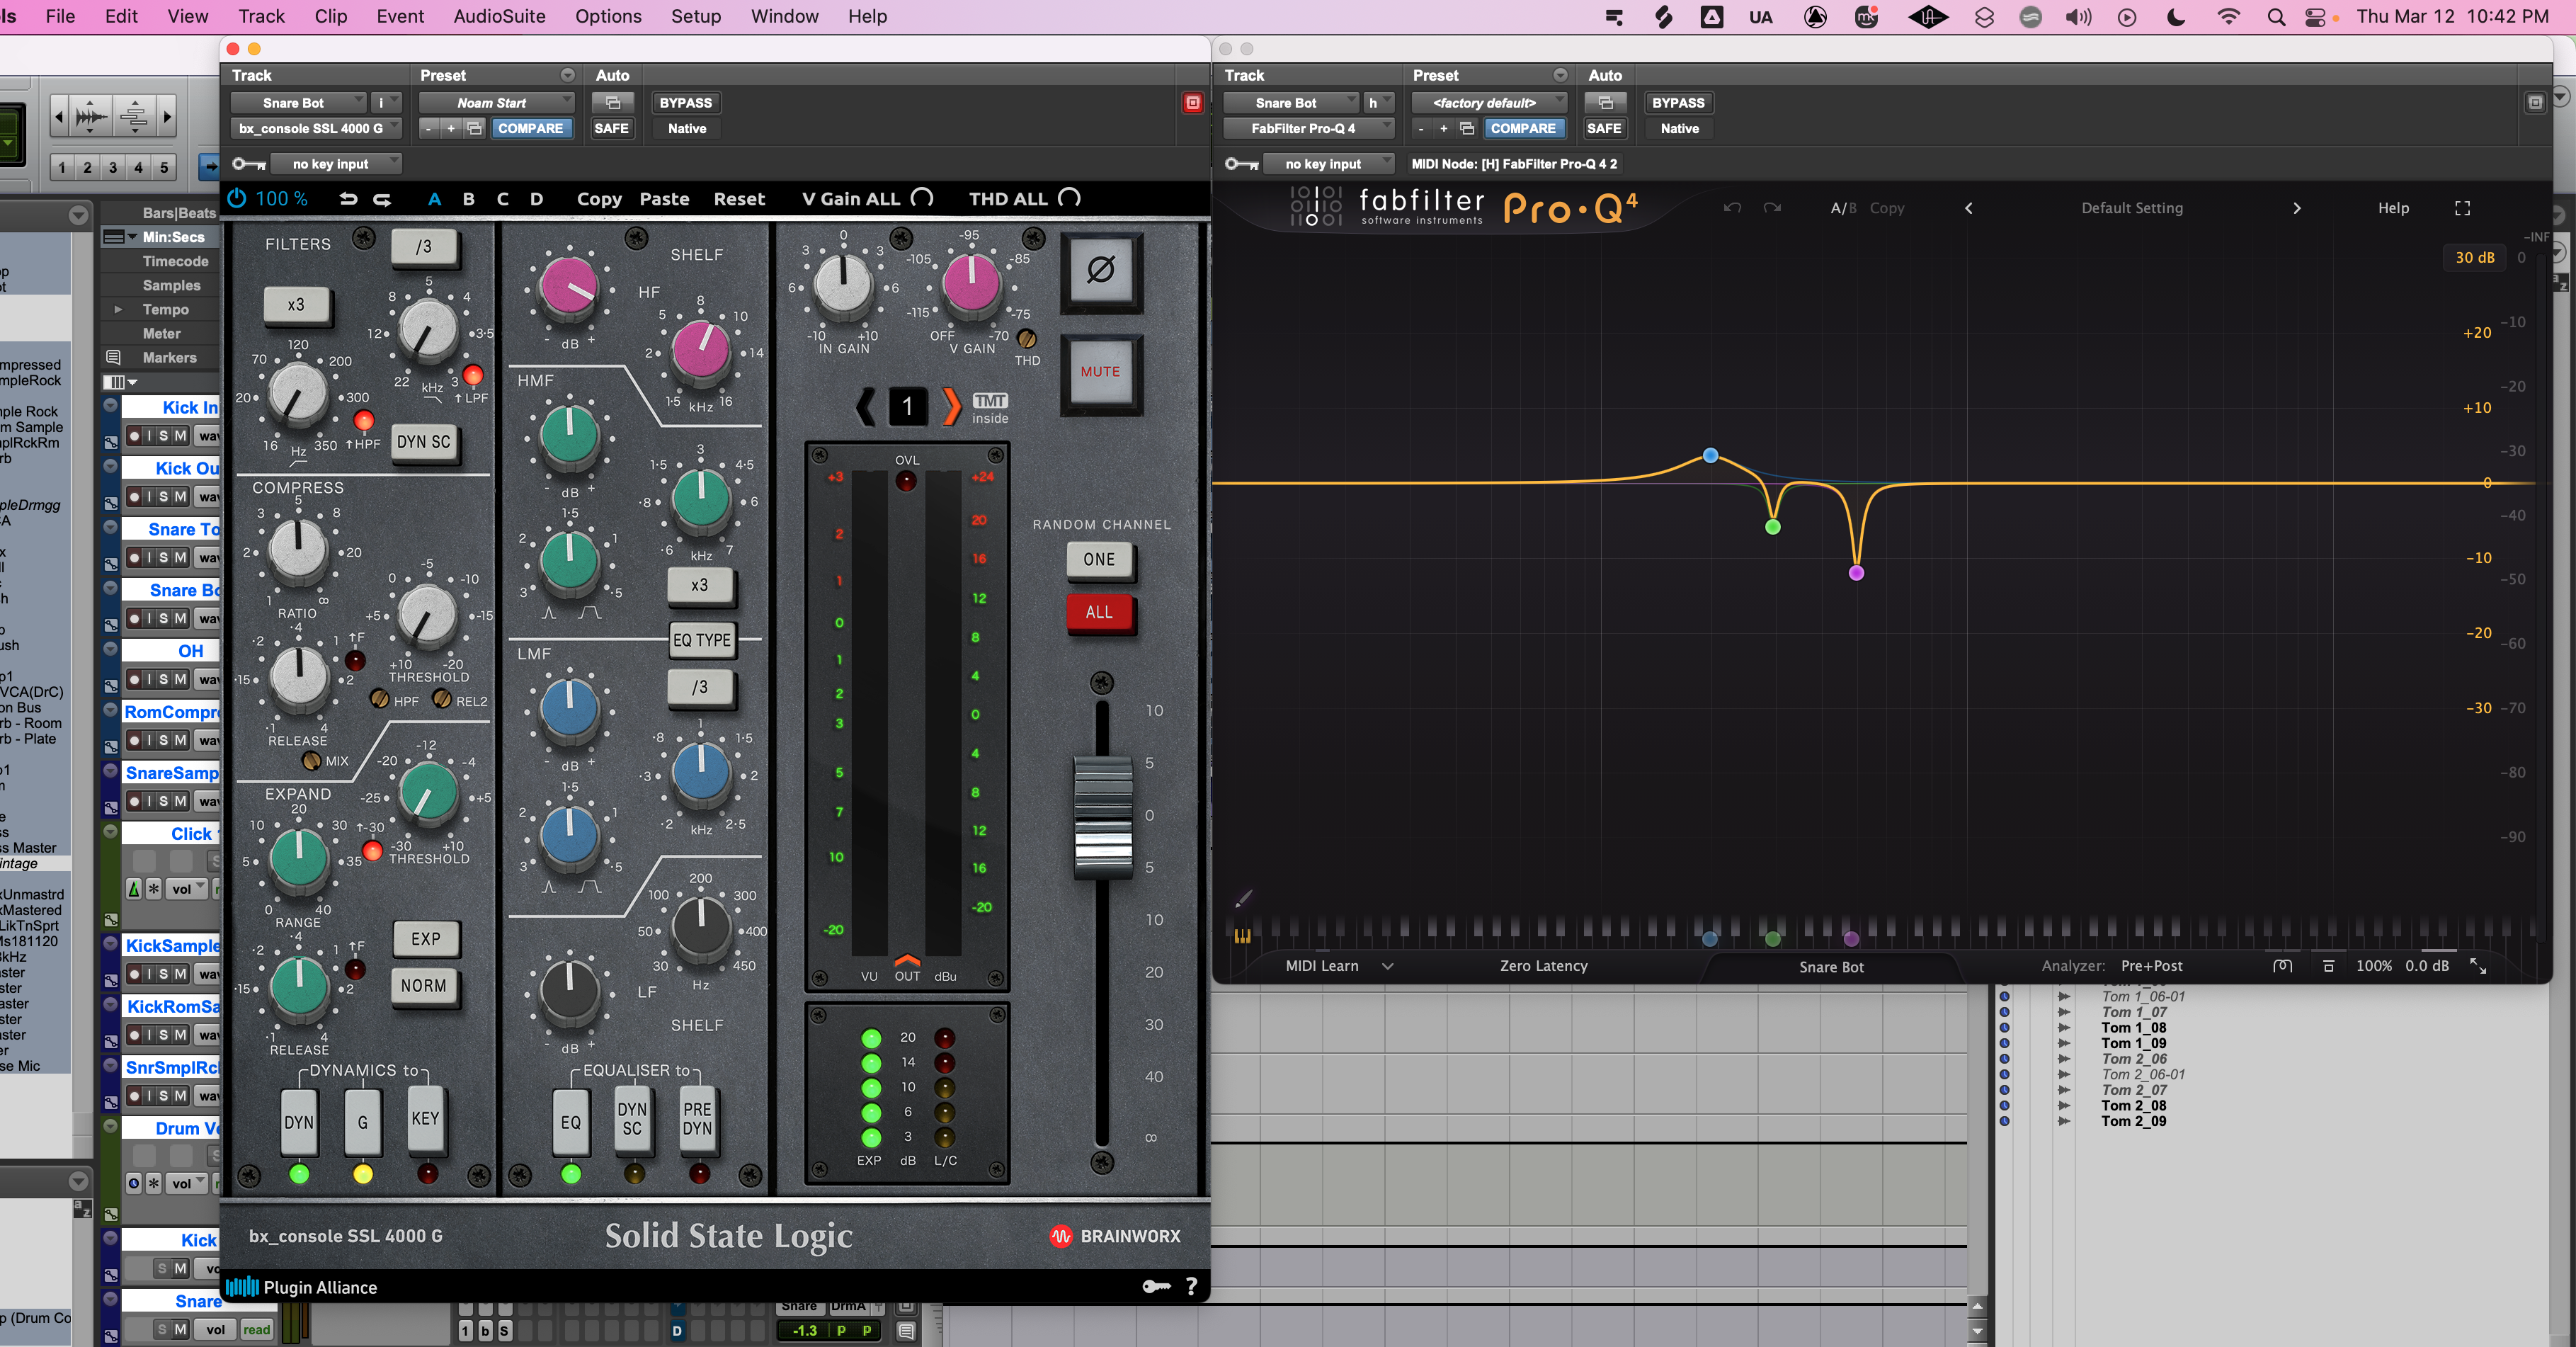
Task: Open the Event menu
Action: pyautogui.click(x=400, y=16)
